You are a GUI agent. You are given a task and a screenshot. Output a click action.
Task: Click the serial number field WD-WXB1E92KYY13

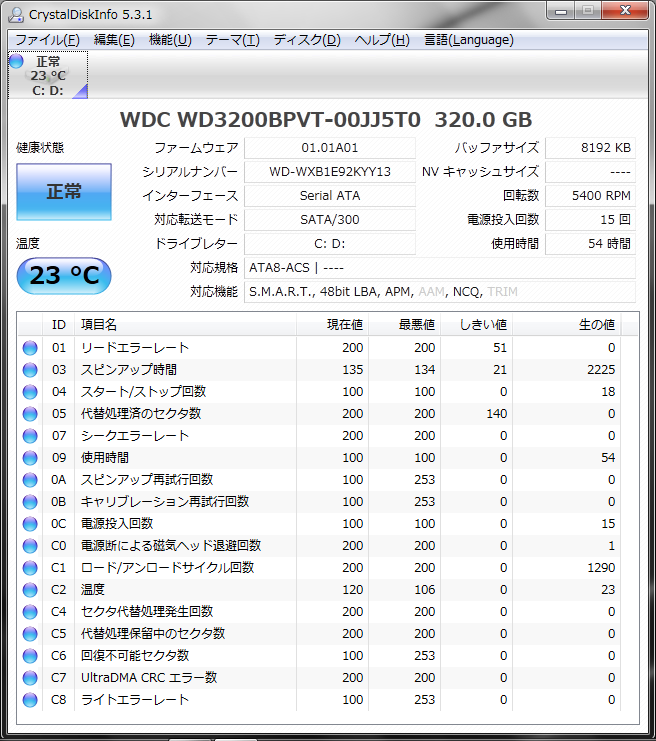point(330,172)
